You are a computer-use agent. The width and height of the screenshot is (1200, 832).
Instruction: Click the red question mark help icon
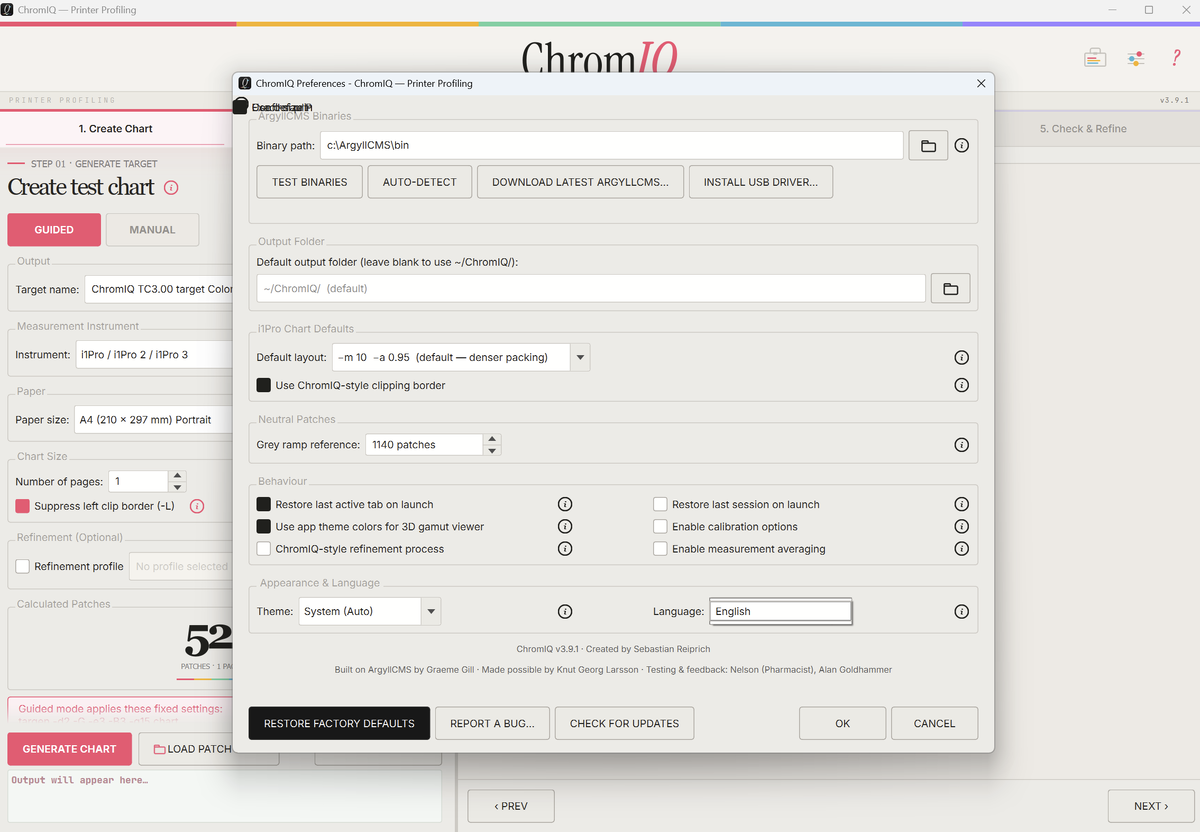pos(1177,58)
